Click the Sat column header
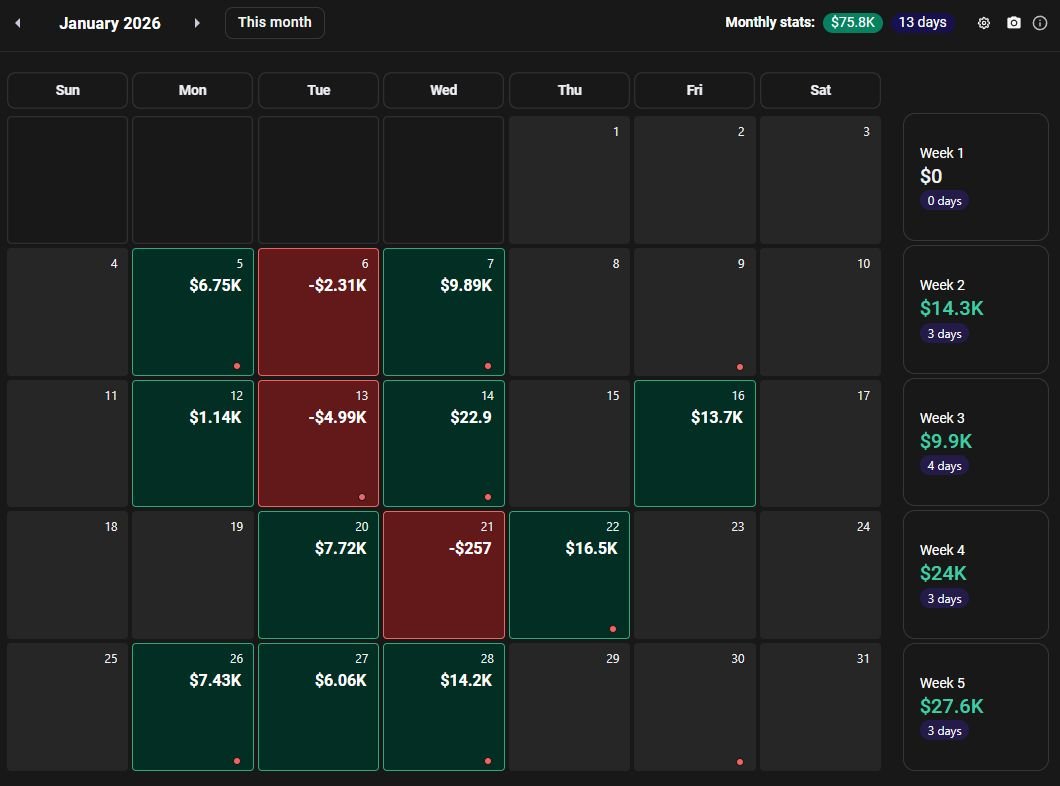Screen dimensions: 1060x786 click(x=820, y=90)
